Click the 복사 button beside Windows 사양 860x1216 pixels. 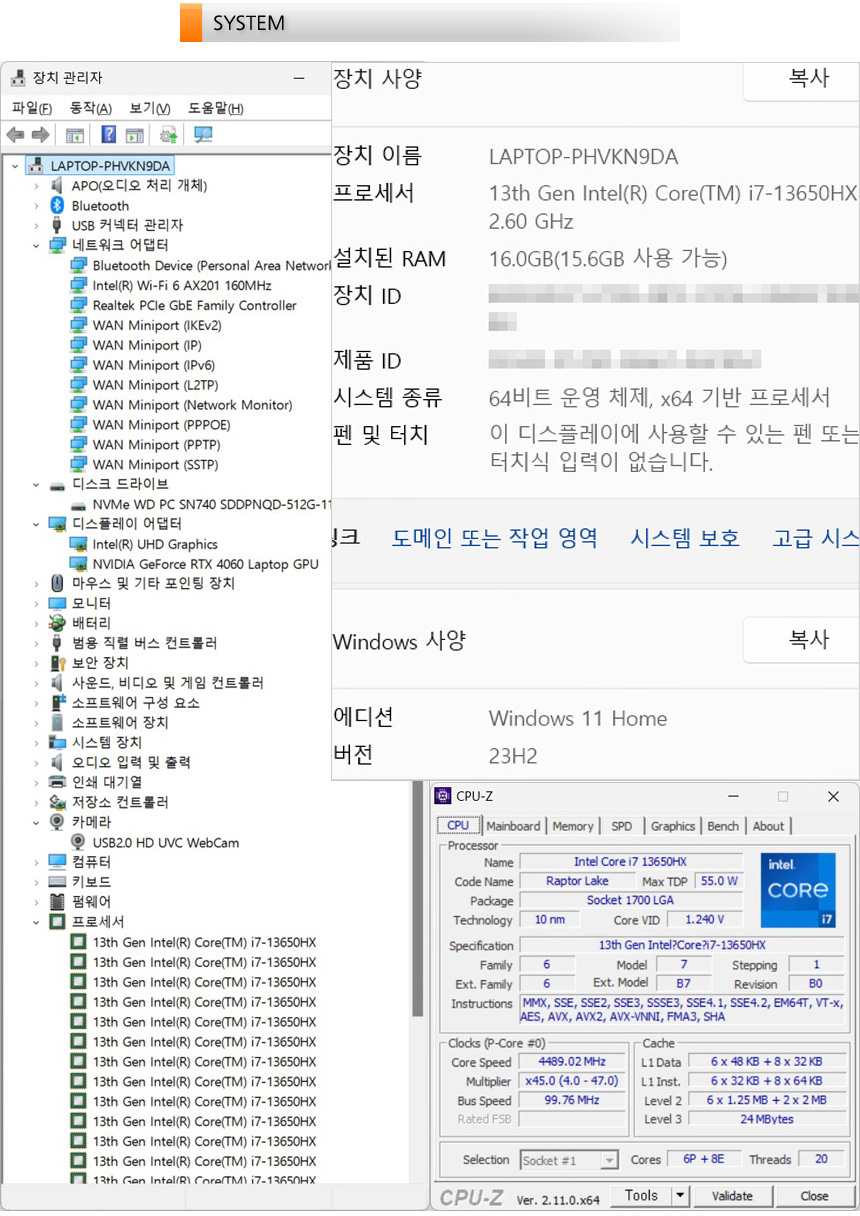coord(801,640)
